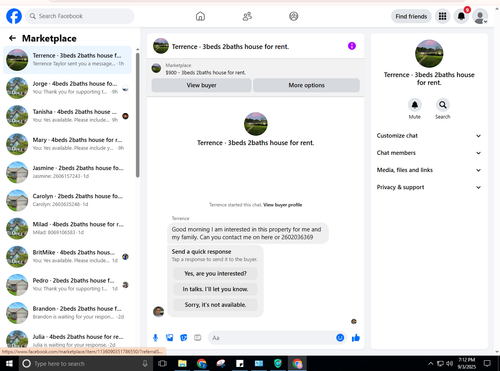Click the Windows taskbar search box

[x=86, y=363]
